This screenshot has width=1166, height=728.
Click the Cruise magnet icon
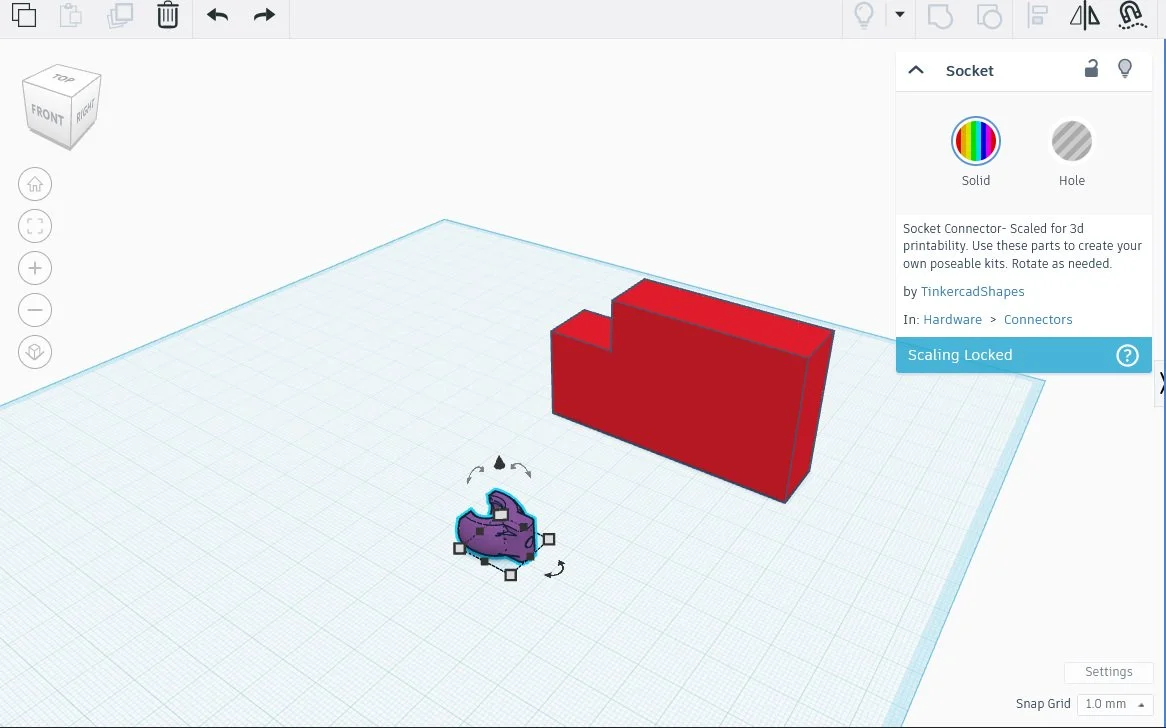[x=1132, y=15]
